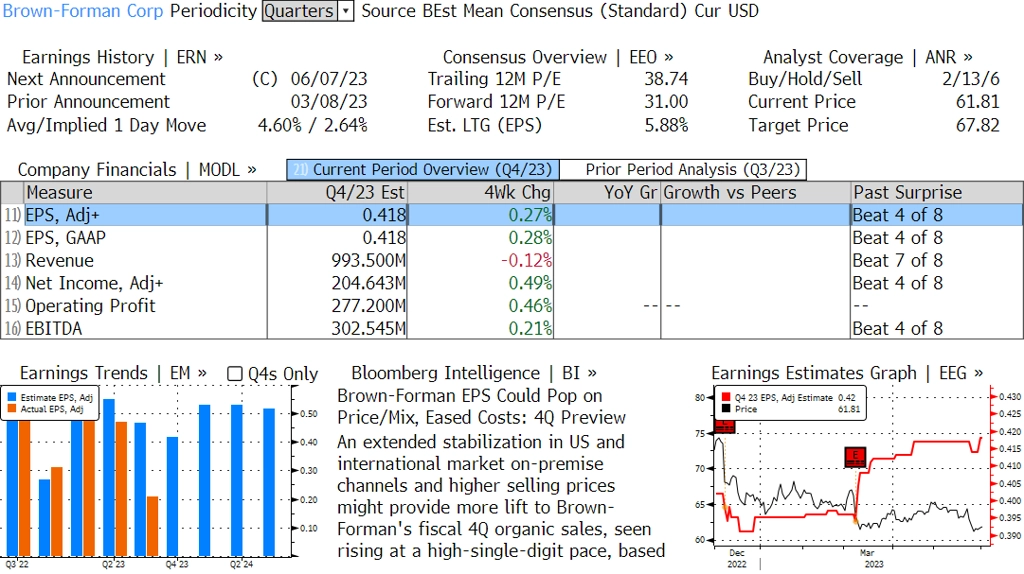Open Bloomberg Intelligence BI section
Viewport: 1024px width, 574px height.
(474, 373)
